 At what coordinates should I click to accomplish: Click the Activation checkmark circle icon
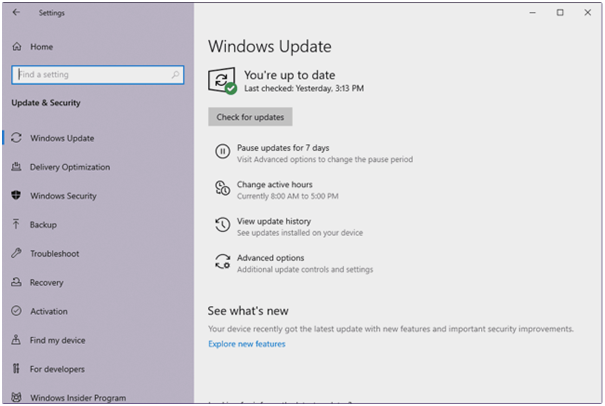pos(16,311)
